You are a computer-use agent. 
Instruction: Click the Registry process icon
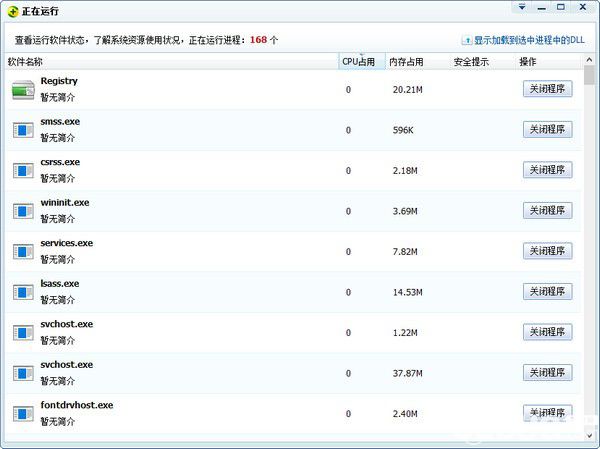point(23,90)
